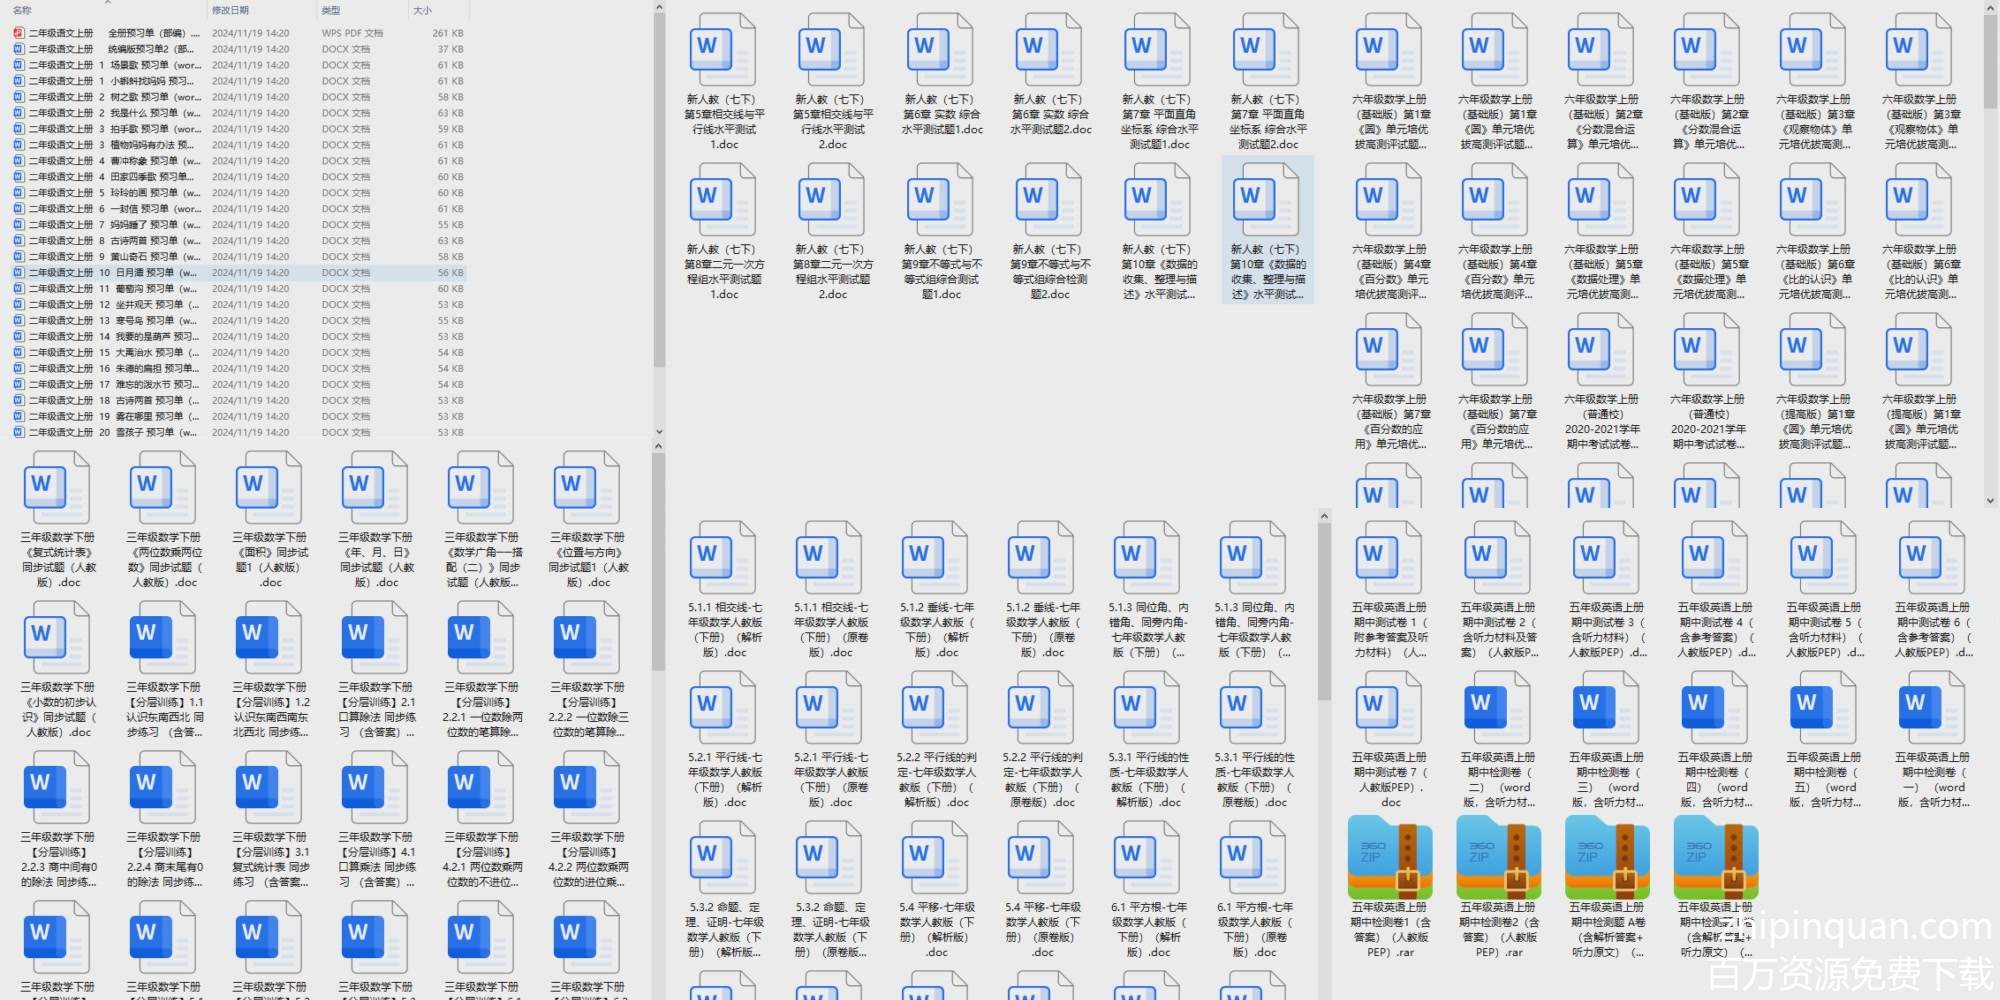Select Word icon for 第5章相交线与平行线水平测试 1.doc

723,50
